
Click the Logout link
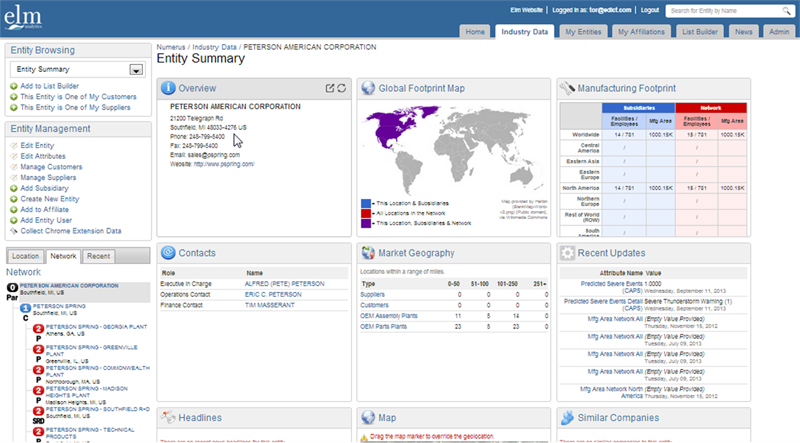[650, 10]
